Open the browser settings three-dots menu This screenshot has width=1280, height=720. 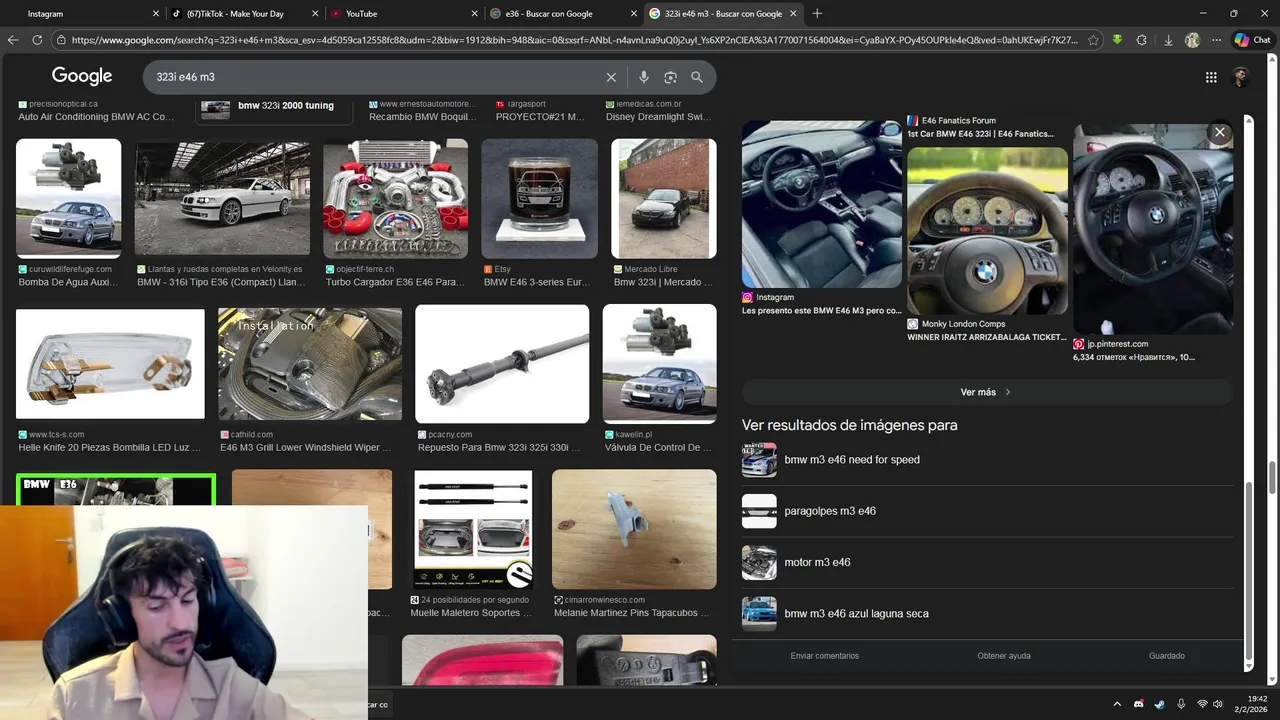[x=1216, y=40]
